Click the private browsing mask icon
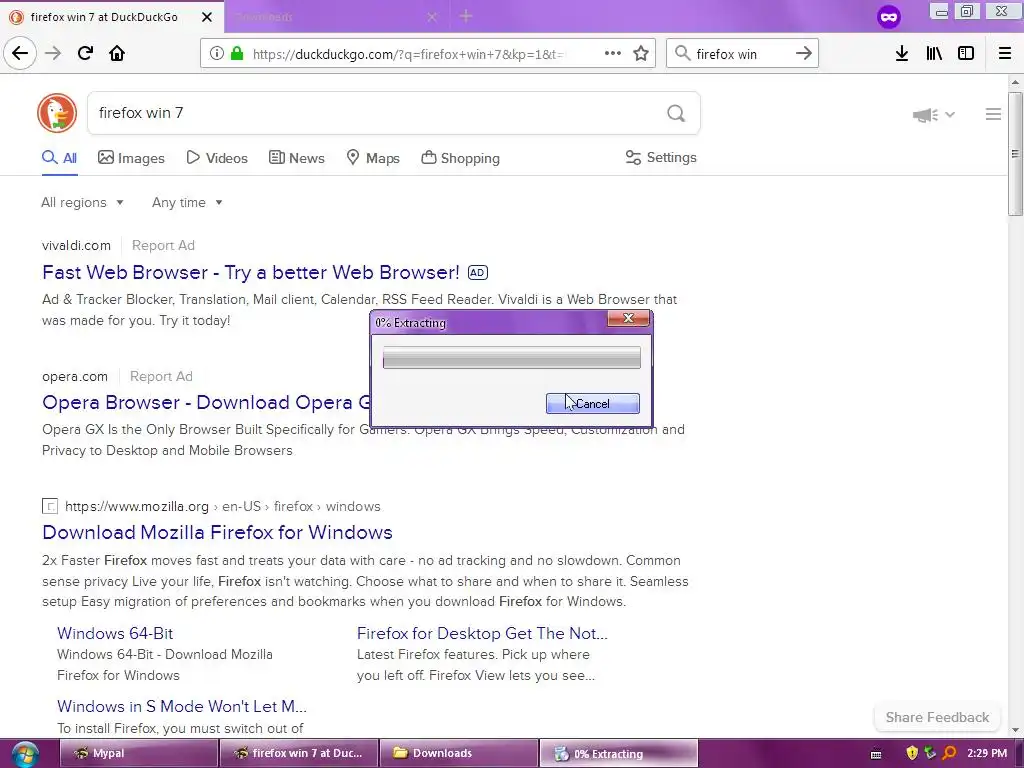This screenshot has height=768, width=1024. tap(889, 17)
